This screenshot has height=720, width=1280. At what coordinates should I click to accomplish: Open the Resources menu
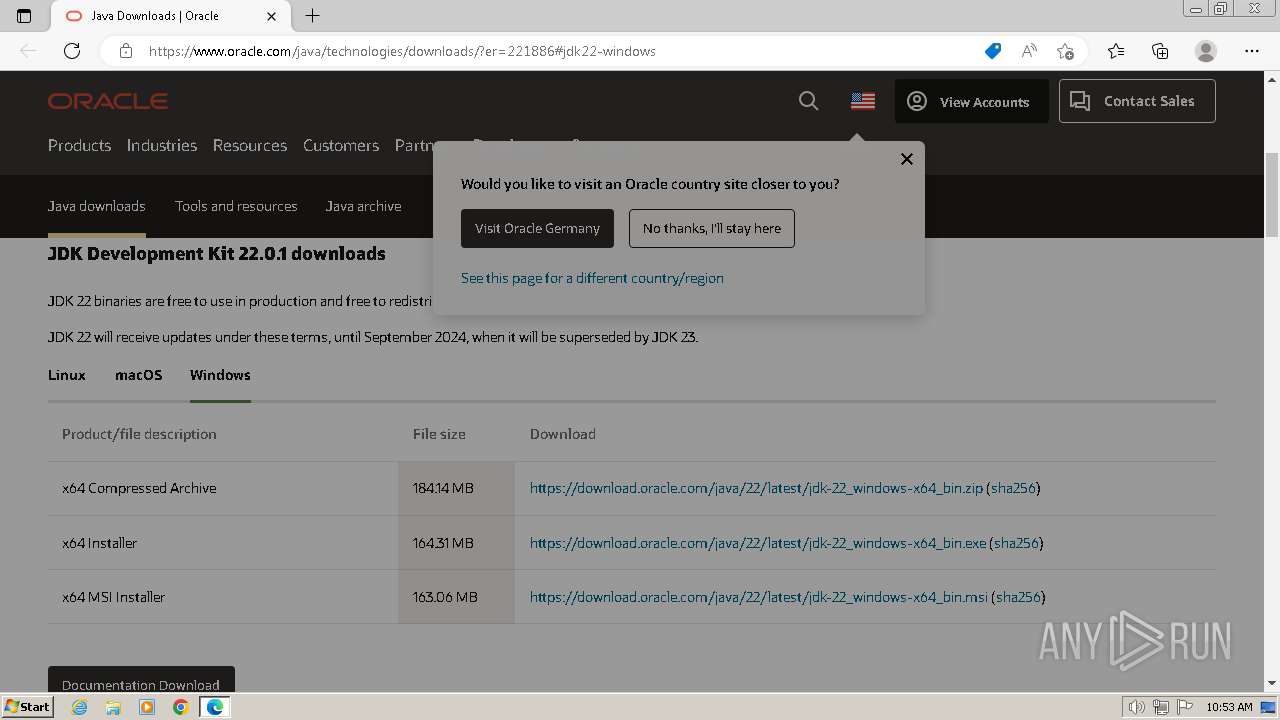coord(250,145)
